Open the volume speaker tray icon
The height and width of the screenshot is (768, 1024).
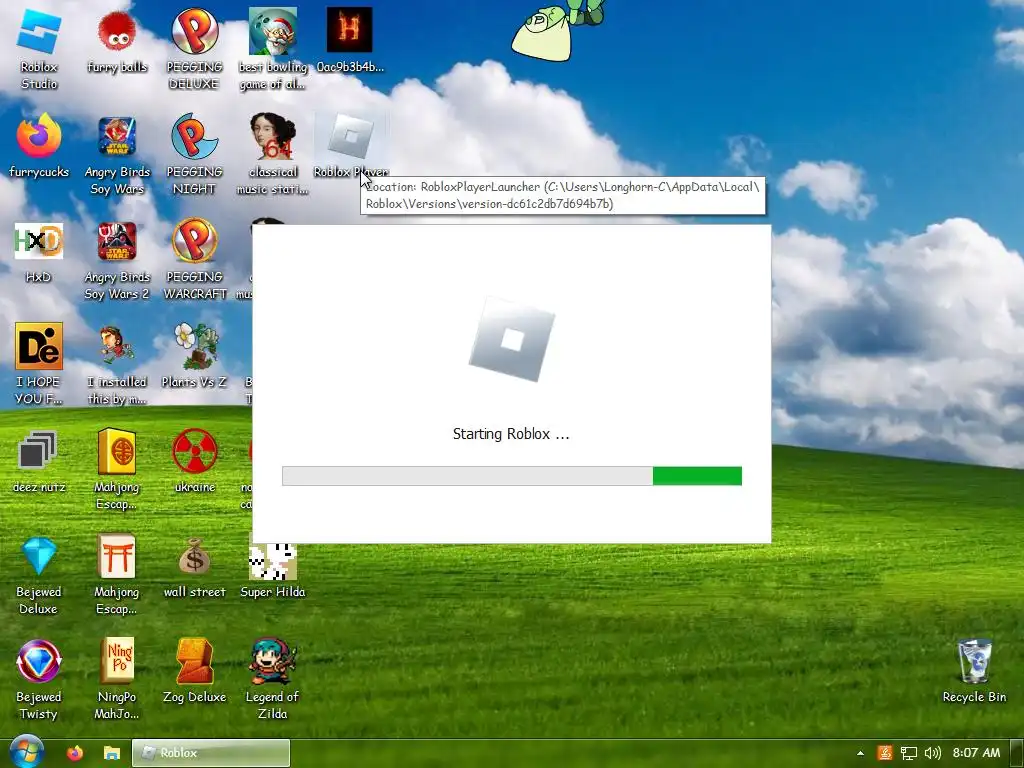click(x=933, y=753)
